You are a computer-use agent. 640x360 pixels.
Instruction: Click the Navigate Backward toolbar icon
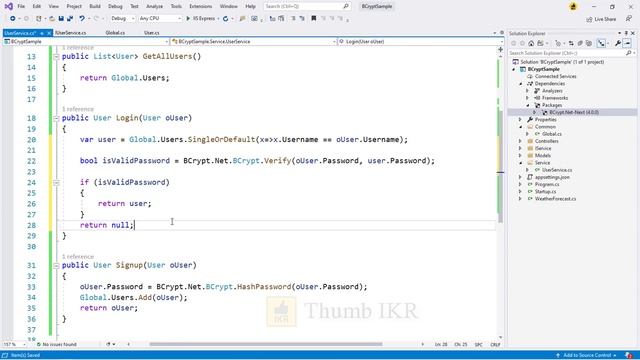pyautogui.click(x=13, y=18)
